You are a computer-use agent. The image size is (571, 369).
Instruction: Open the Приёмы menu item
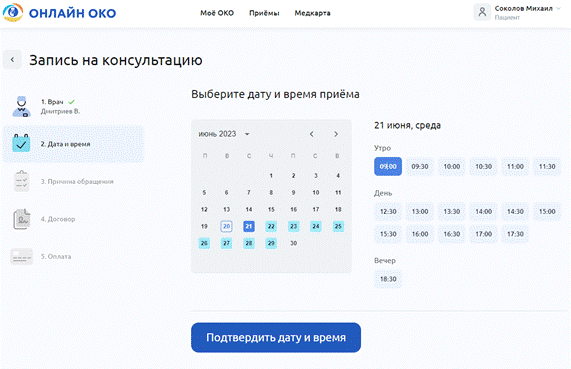coord(264,13)
